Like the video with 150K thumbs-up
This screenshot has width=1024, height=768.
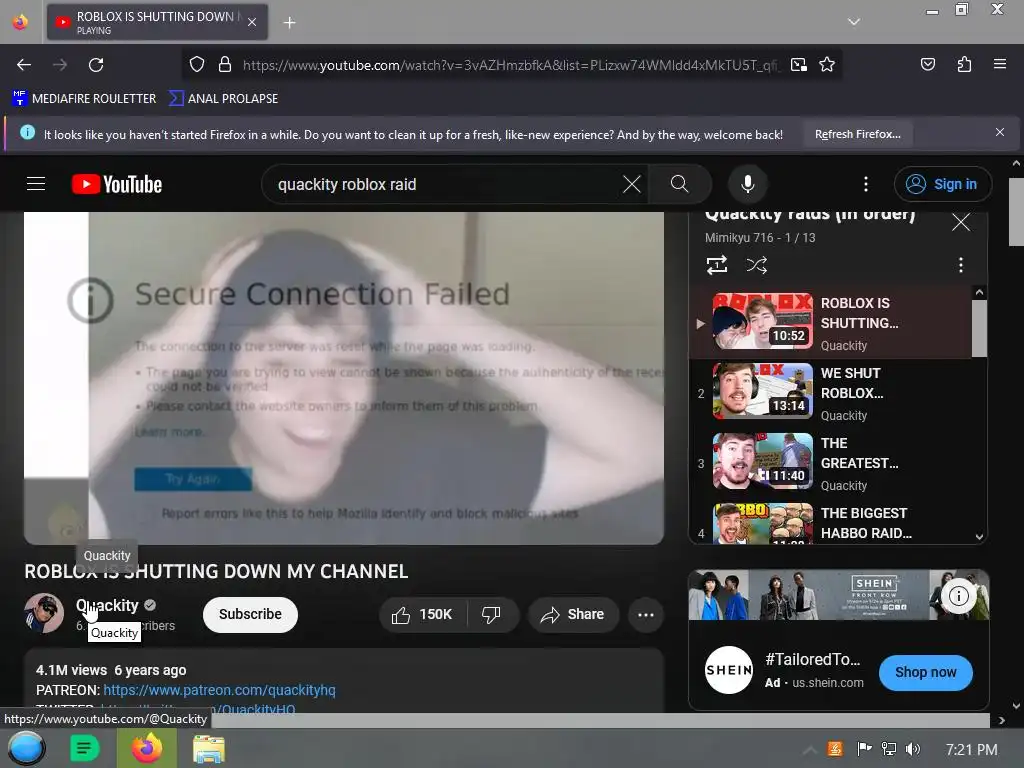[x=423, y=615]
